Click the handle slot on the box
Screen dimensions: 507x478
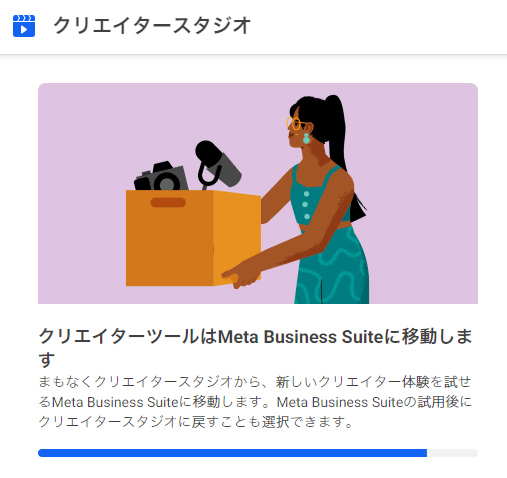tap(168, 202)
